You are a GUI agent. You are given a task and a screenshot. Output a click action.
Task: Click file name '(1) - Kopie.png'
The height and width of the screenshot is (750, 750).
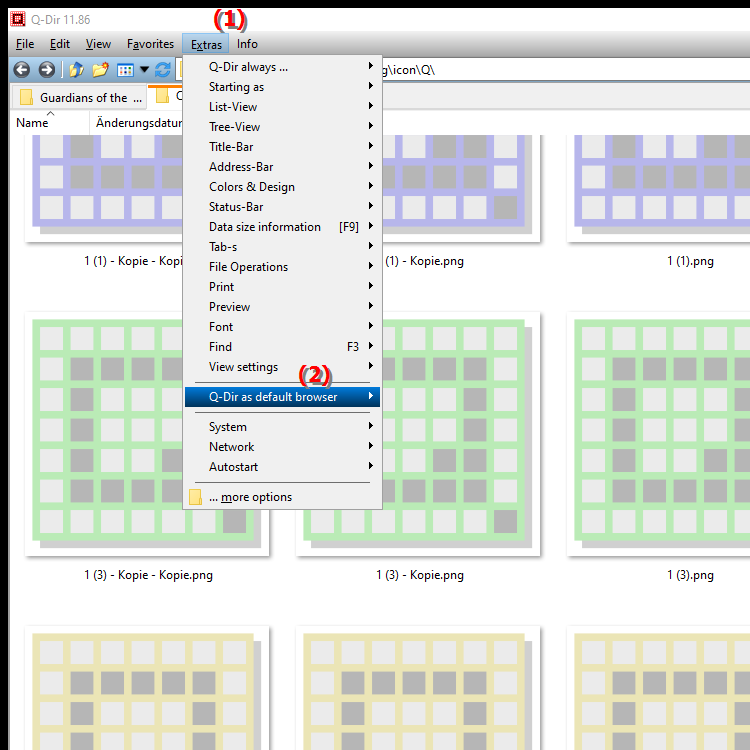click(x=424, y=261)
